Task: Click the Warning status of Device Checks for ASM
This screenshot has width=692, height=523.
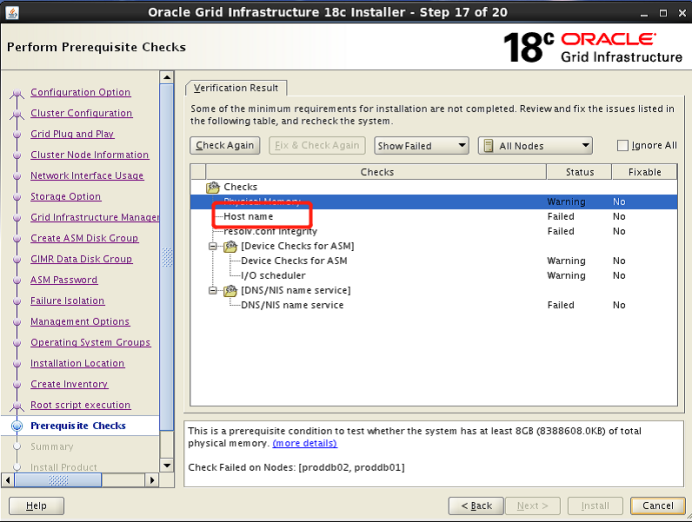Action: [x=566, y=261]
